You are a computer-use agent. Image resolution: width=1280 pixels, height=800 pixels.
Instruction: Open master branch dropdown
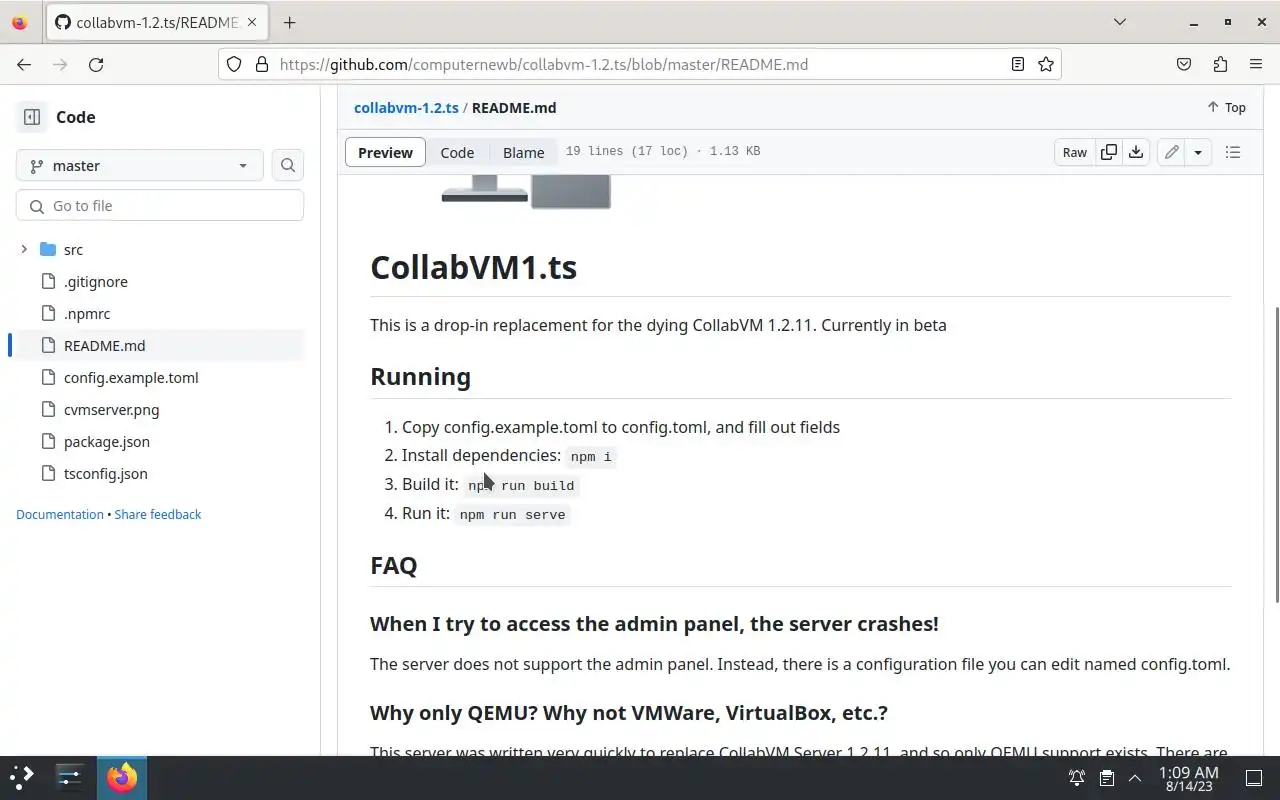(140, 166)
